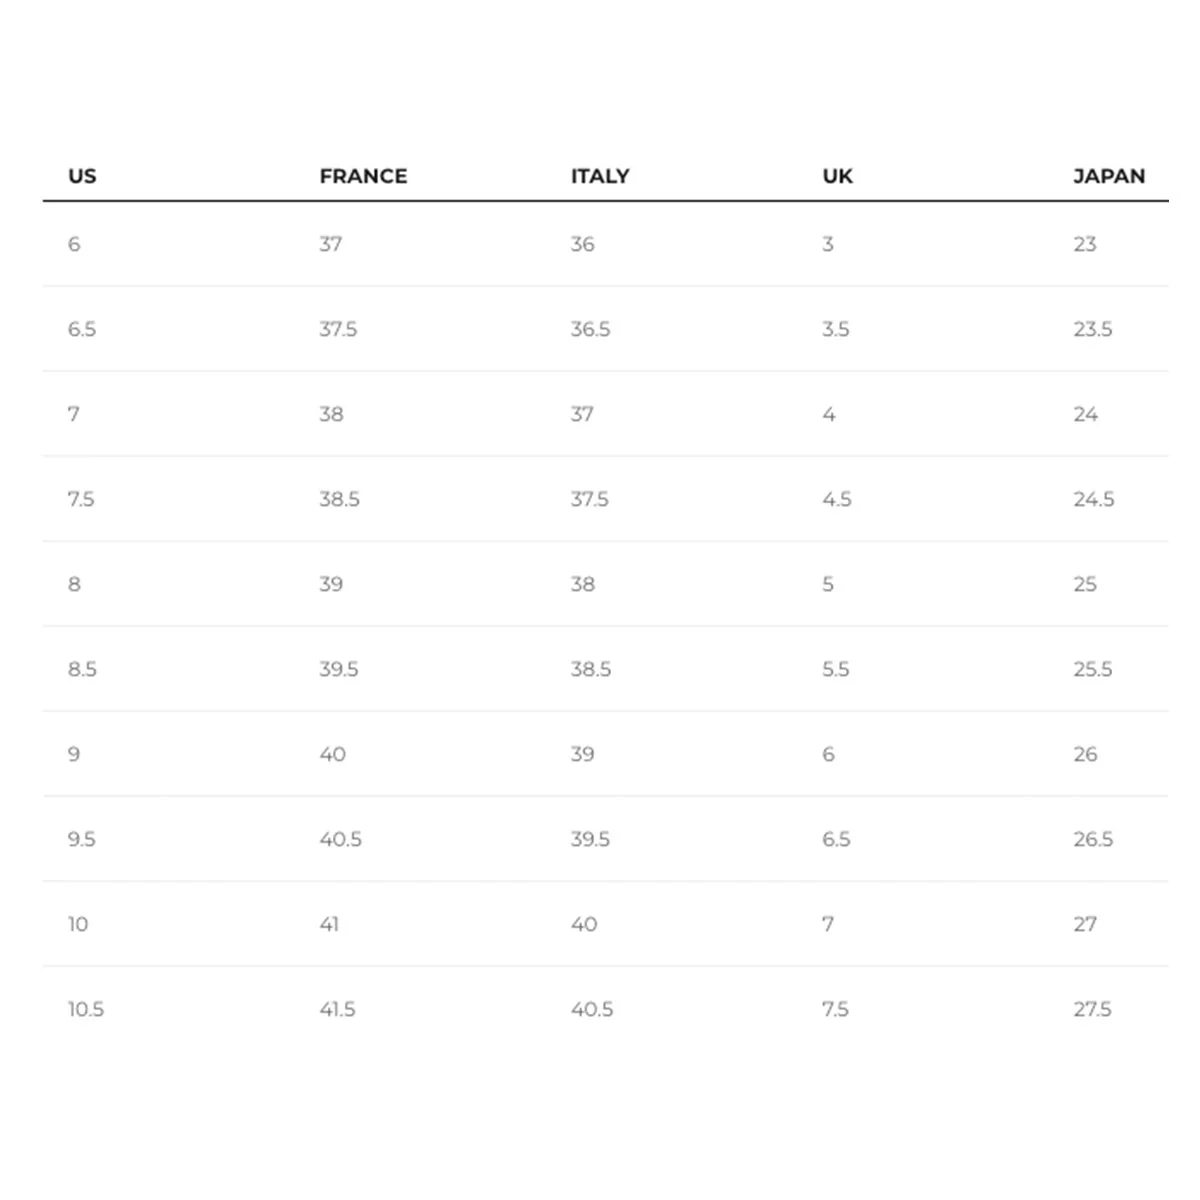
Task: Click the US column header
Action: tap(82, 176)
